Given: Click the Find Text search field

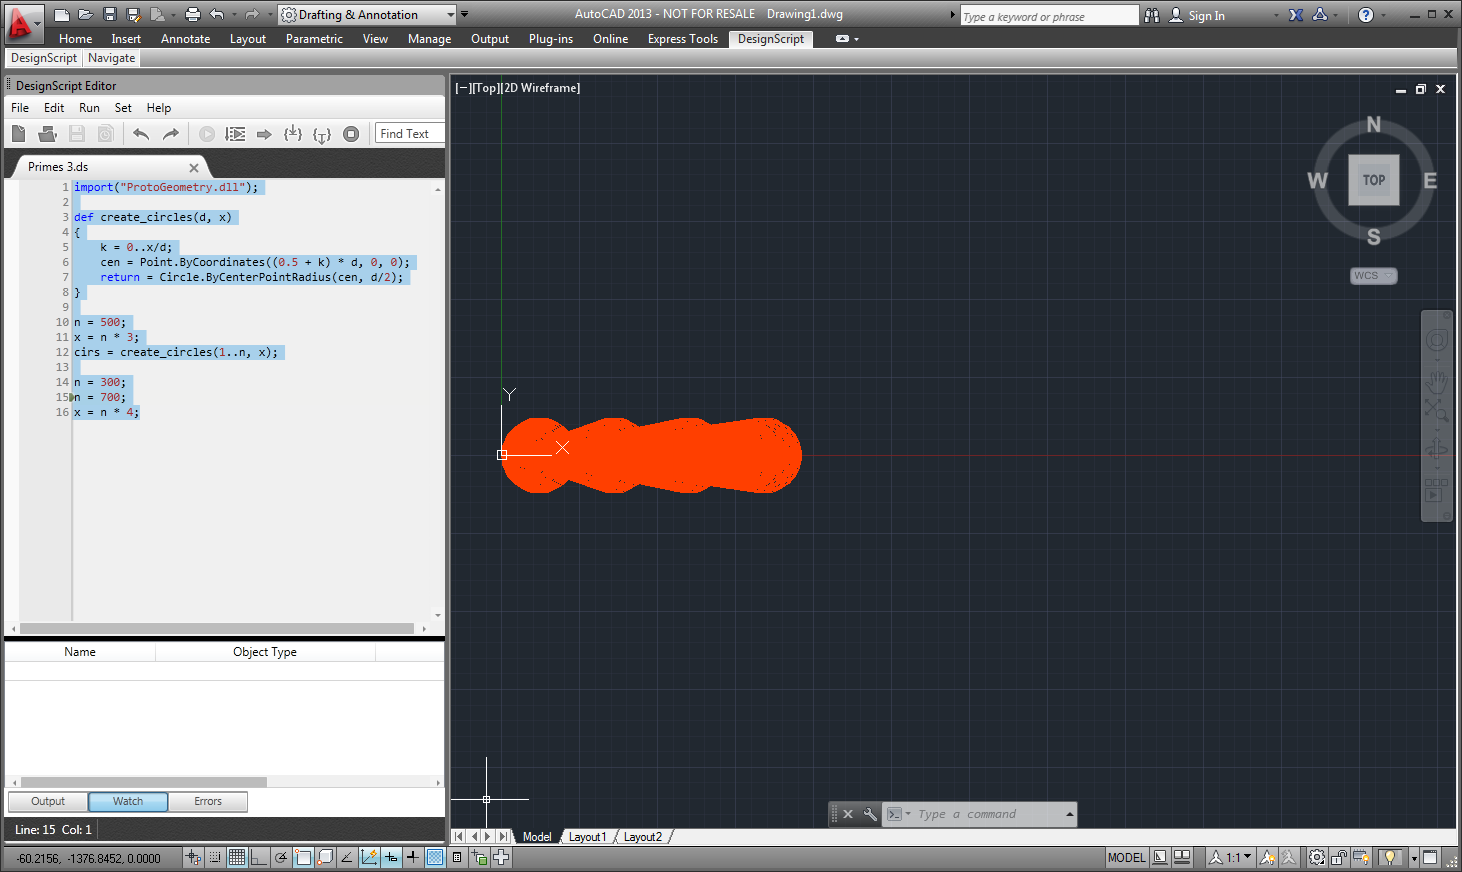Looking at the screenshot, I should point(409,134).
